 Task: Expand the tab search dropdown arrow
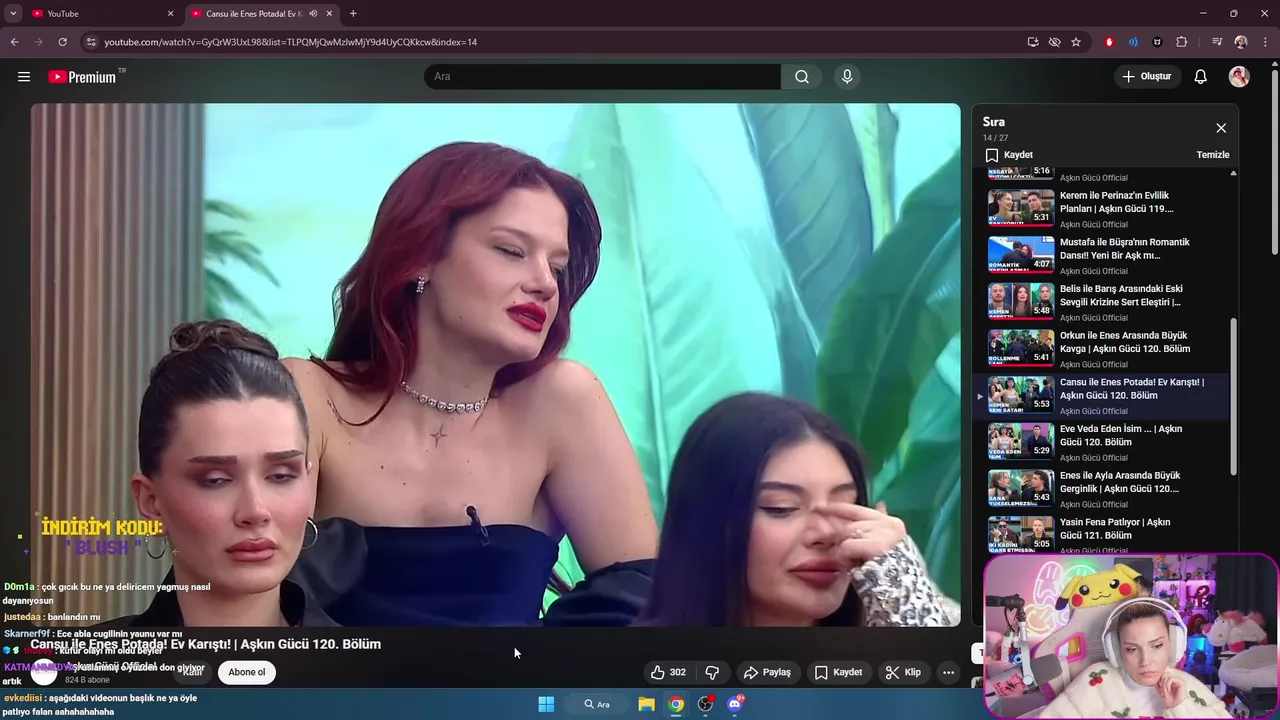tap(13, 14)
